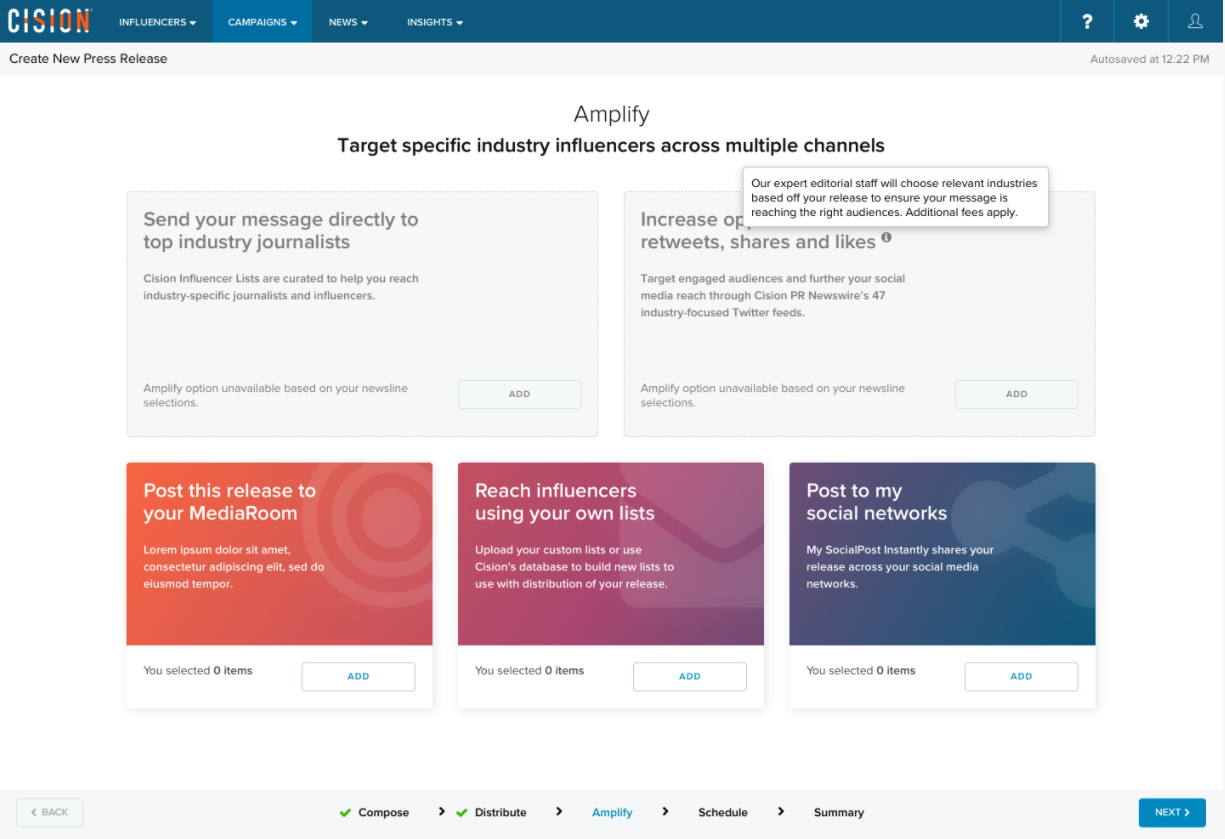Open the user profile icon
The image size is (1225, 839).
[x=1195, y=21]
